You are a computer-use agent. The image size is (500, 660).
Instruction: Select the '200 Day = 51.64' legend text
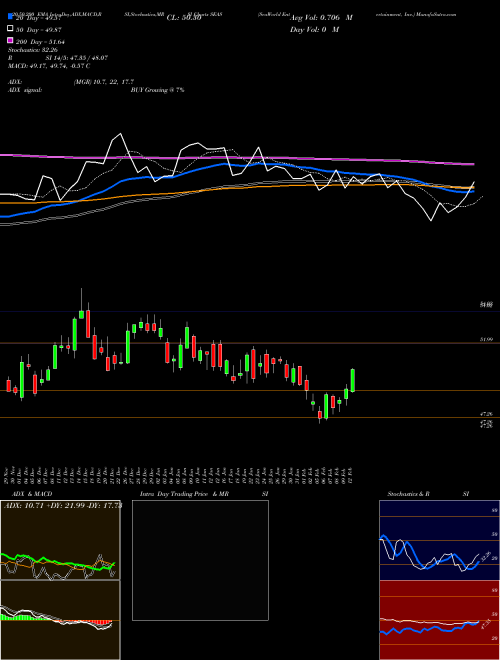coord(40,42)
